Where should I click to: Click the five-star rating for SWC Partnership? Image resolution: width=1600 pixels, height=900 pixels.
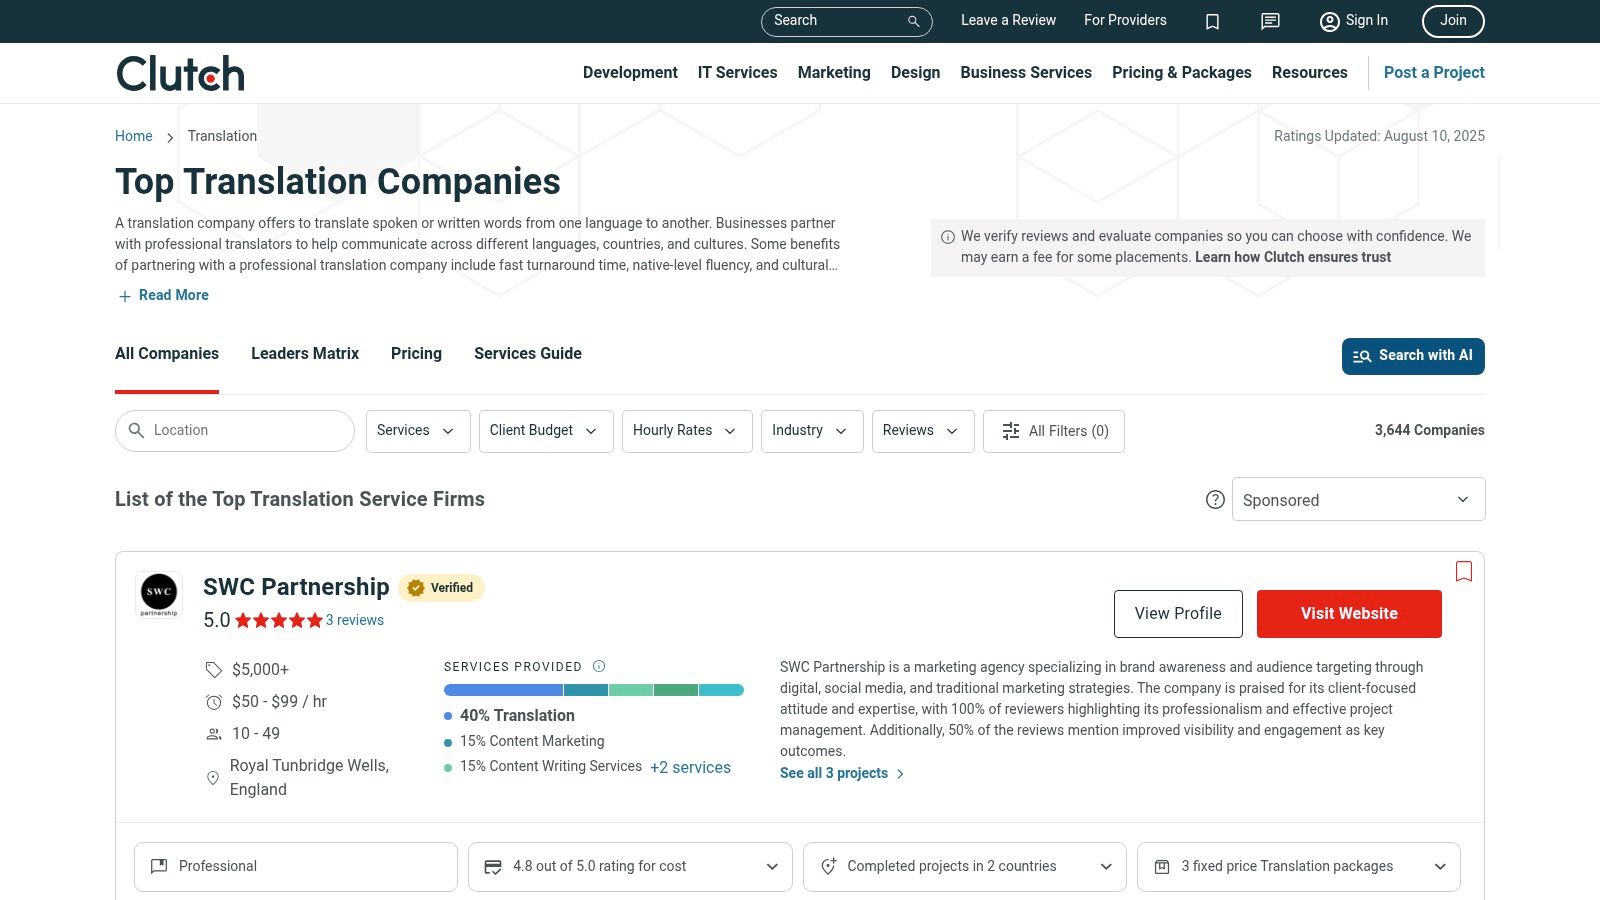pos(279,620)
